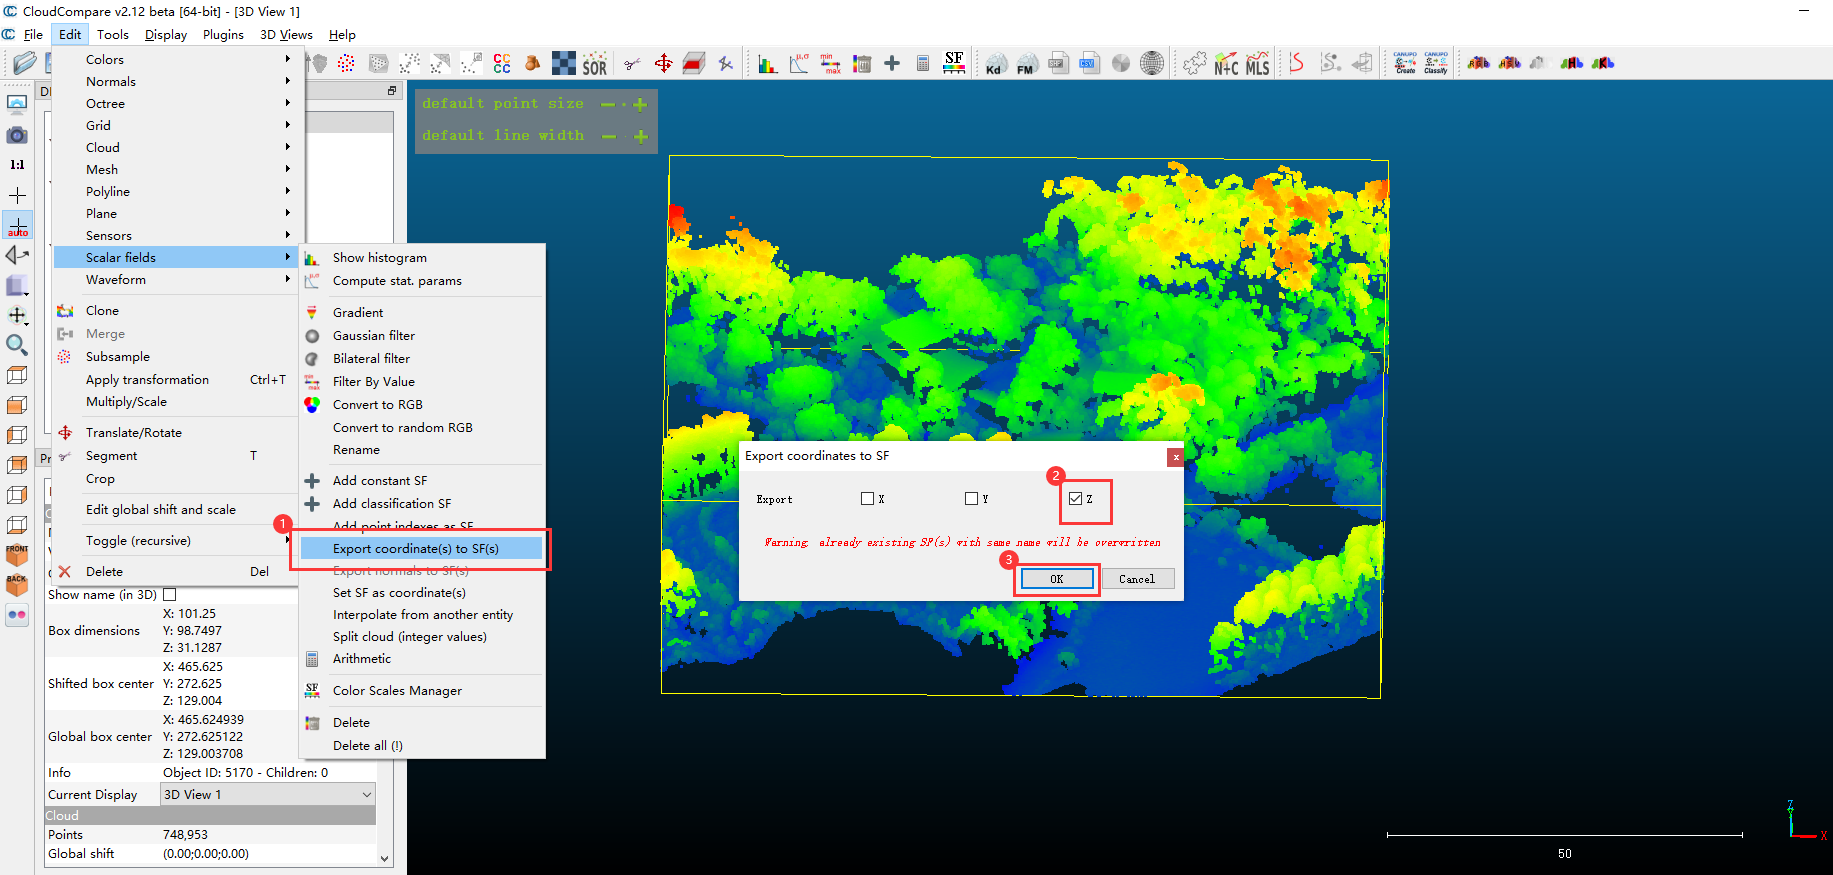Open the Plugins menu in menu bar
Screen dimensions: 1833x875
pos(223,34)
